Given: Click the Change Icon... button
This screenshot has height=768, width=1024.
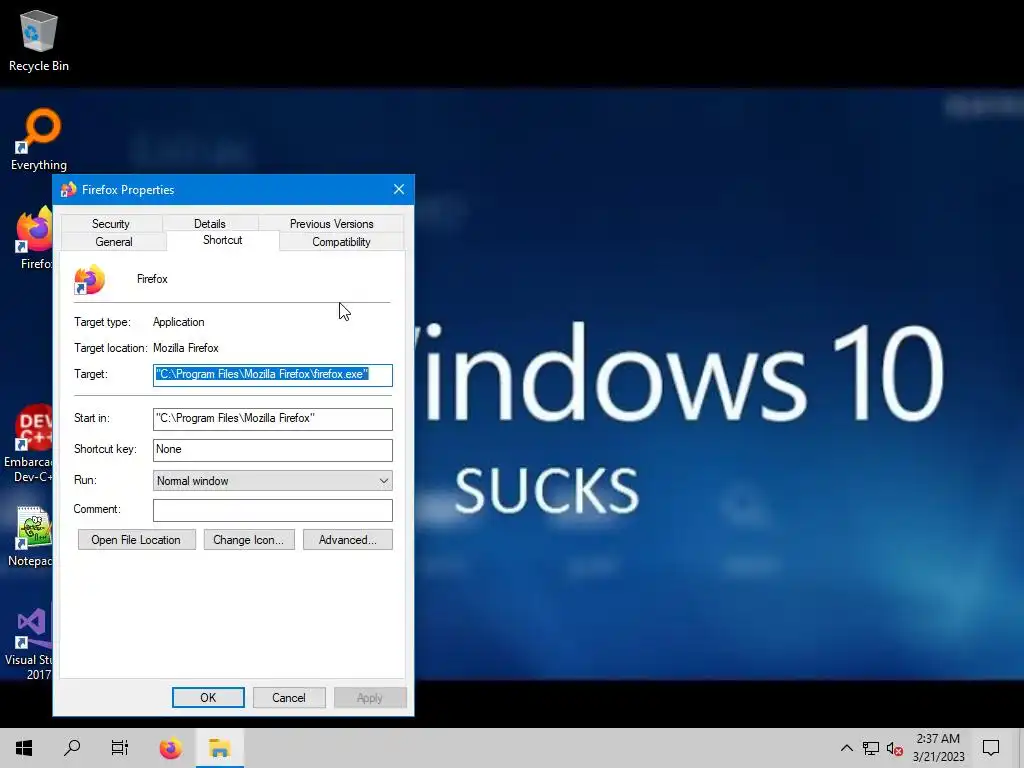Looking at the screenshot, I should pyautogui.click(x=249, y=539).
